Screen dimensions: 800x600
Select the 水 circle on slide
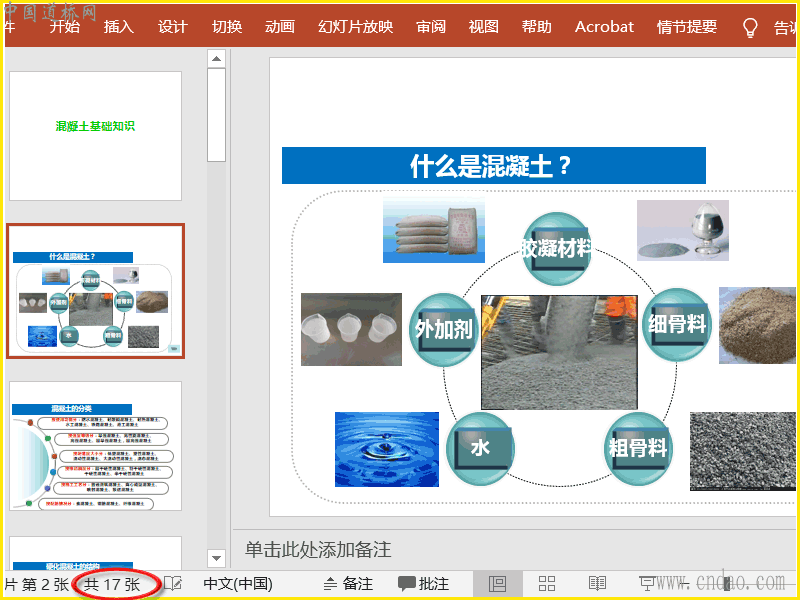click(x=480, y=448)
